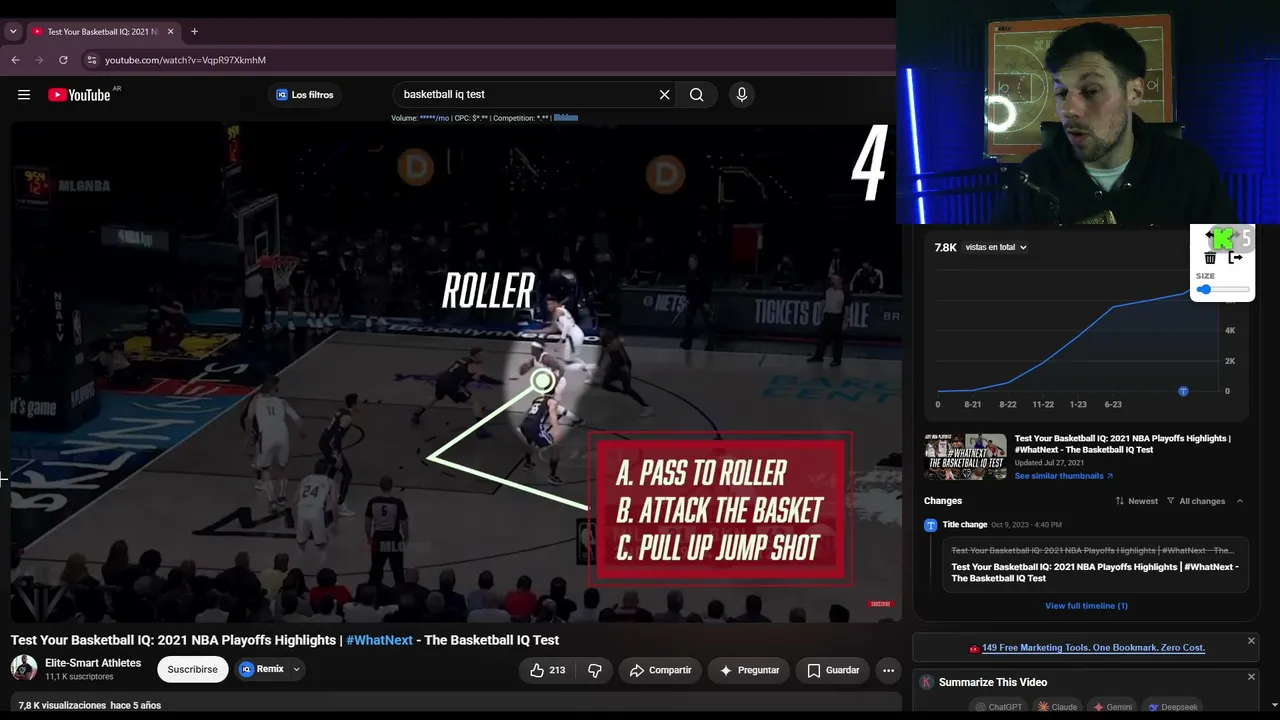The height and width of the screenshot is (720, 1280).
Task: Click the trash icon in the overlay widget
Action: pos(1210,258)
